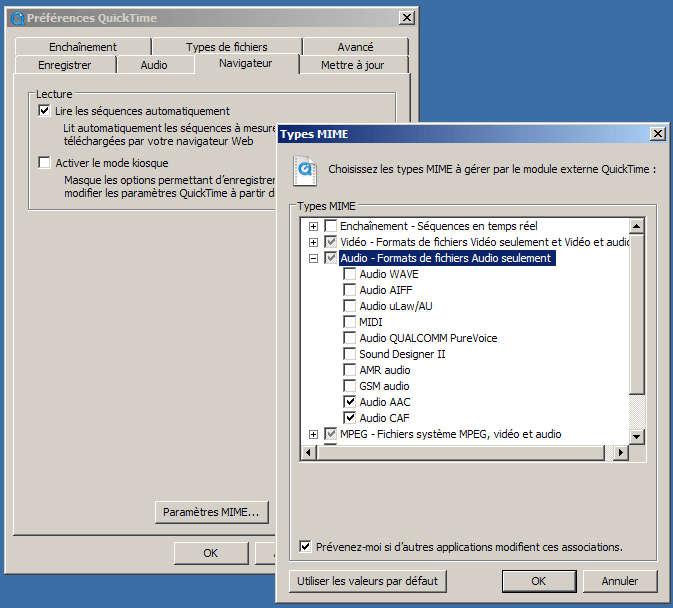The width and height of the screenshot is (673, 608).
Task: Close the Préférences QuickTime window
Action: click(406, 18)
